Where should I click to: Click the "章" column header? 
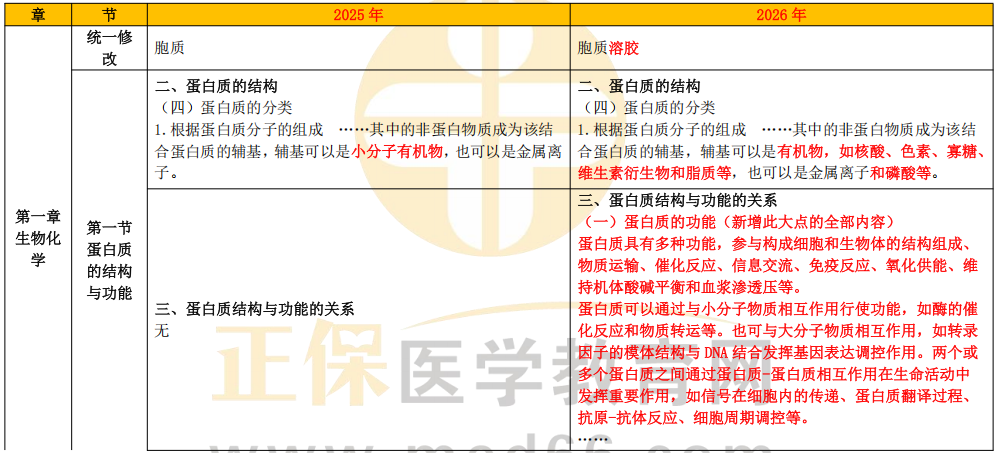pos(37,15)
